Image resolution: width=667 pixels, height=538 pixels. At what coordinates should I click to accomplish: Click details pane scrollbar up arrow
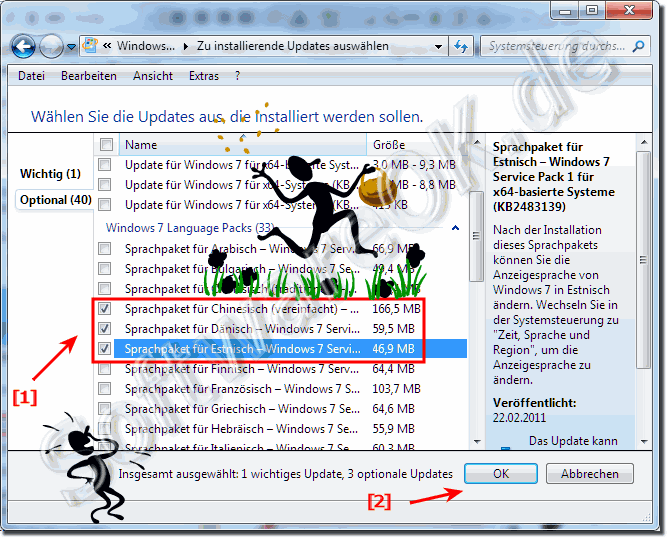pos(644,142)
